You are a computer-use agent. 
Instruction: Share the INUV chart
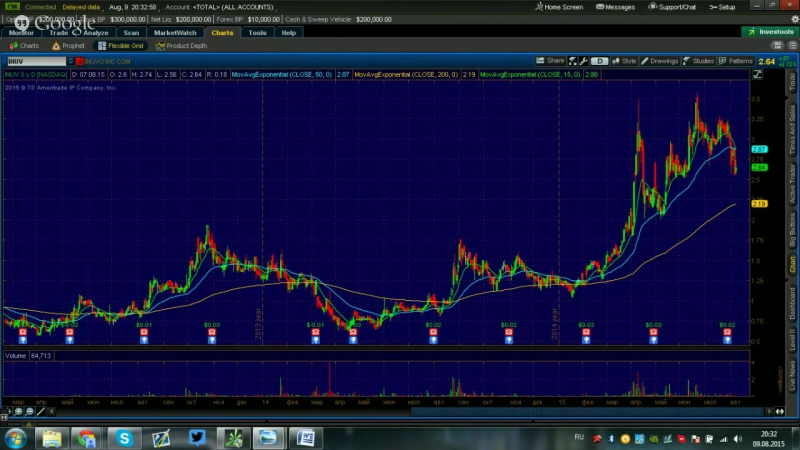[549, 61]
